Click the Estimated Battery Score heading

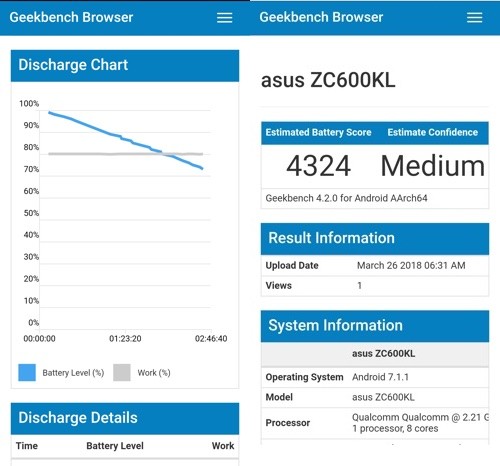point(318,132)
